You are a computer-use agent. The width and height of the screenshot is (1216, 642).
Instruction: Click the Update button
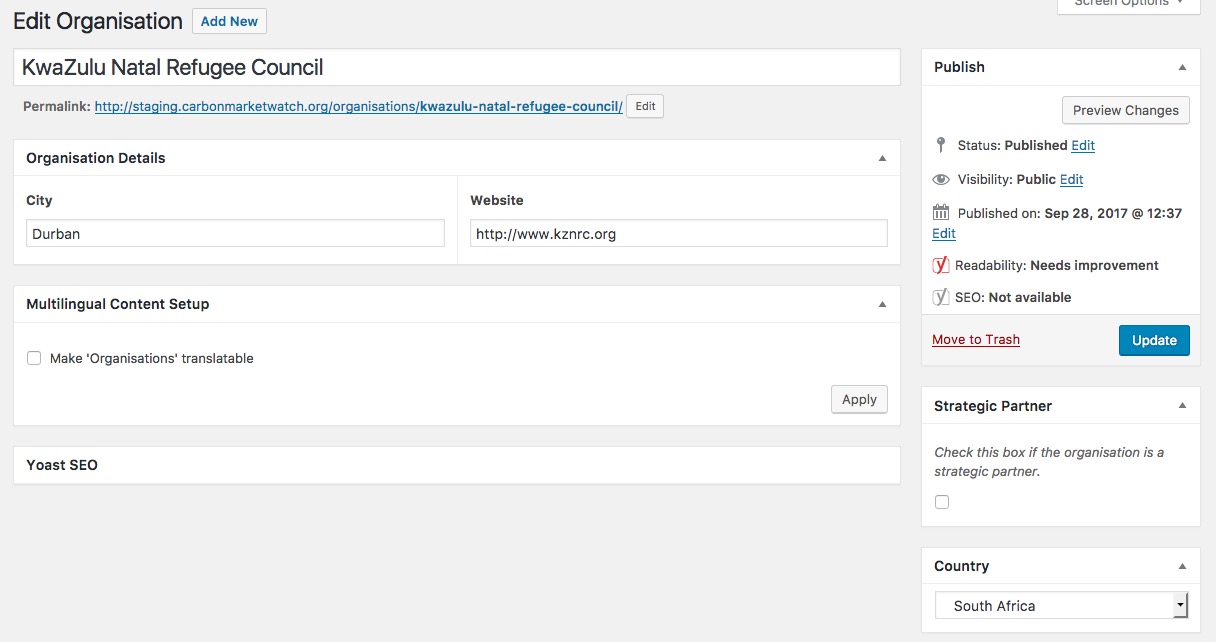pos(1154,340)
